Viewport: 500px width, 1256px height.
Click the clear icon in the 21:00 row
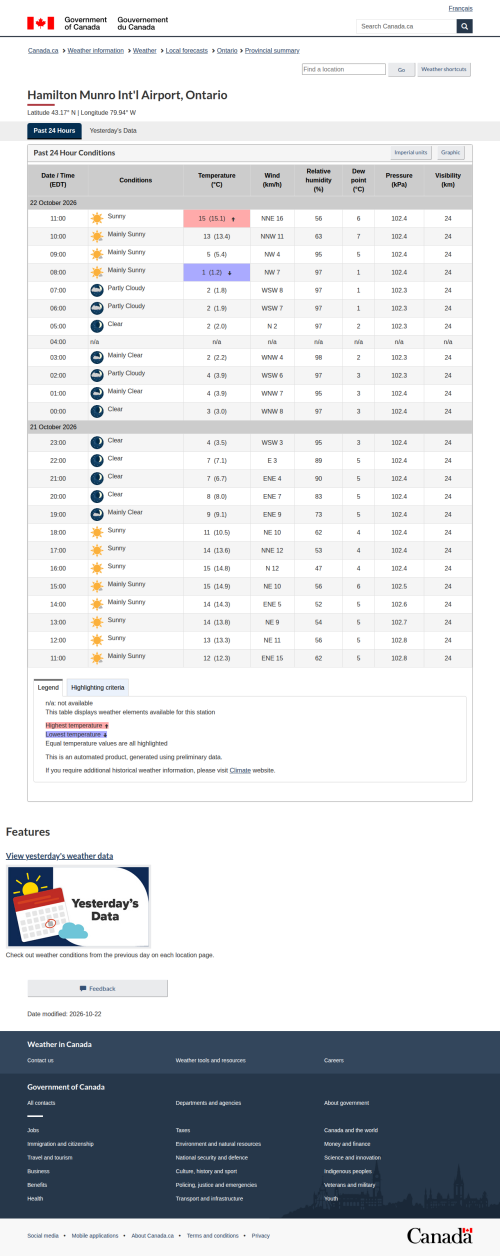[97, 478]
